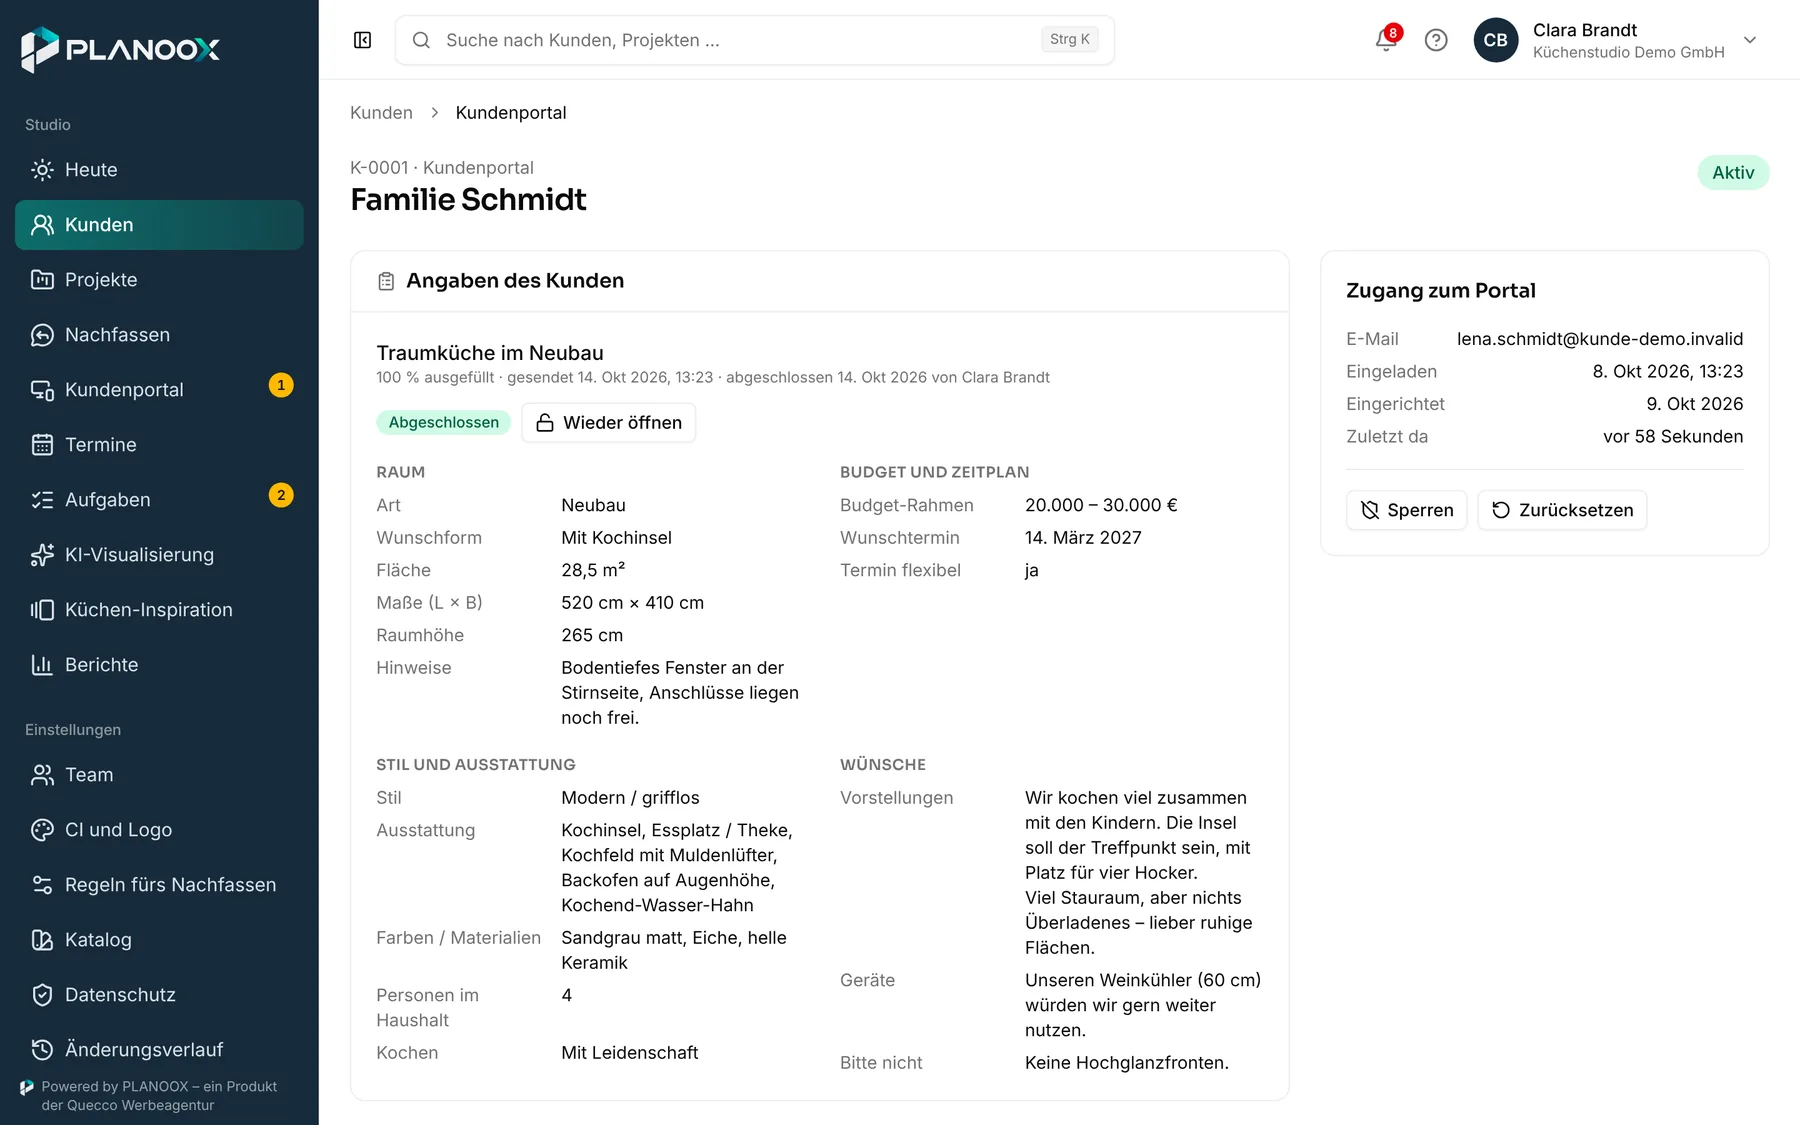
Task: Click the Kundenportal badge showing 1
Action: click(281, 385)
